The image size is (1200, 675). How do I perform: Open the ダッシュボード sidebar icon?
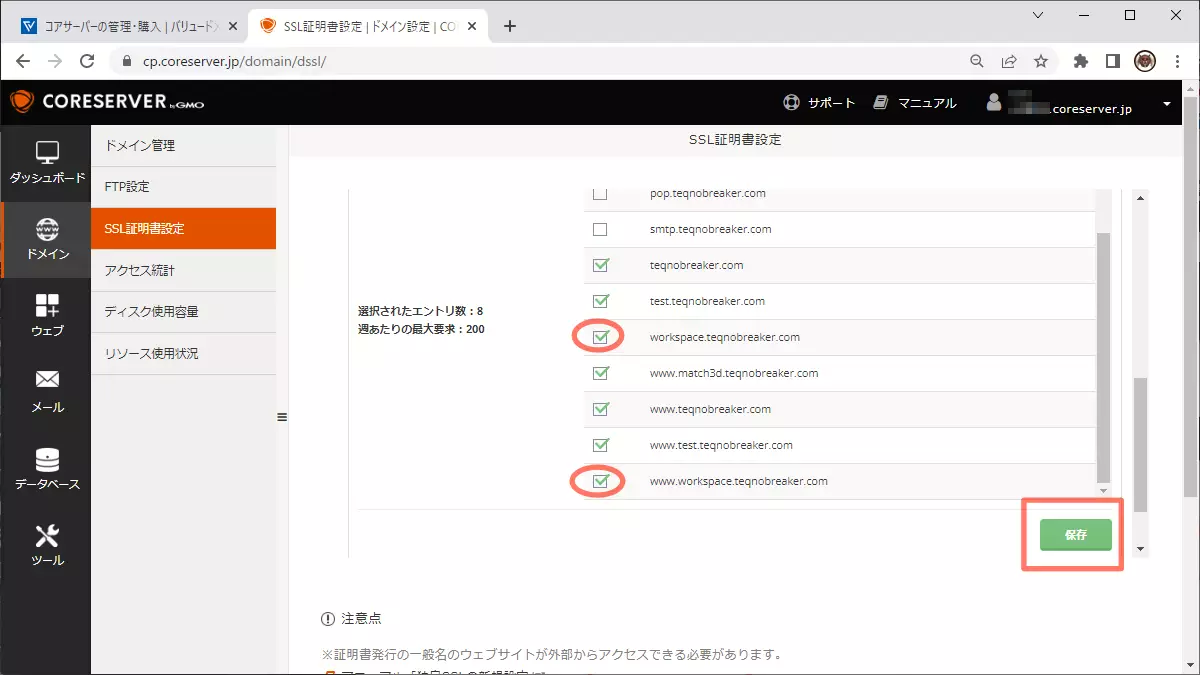(x=47, y=153)
